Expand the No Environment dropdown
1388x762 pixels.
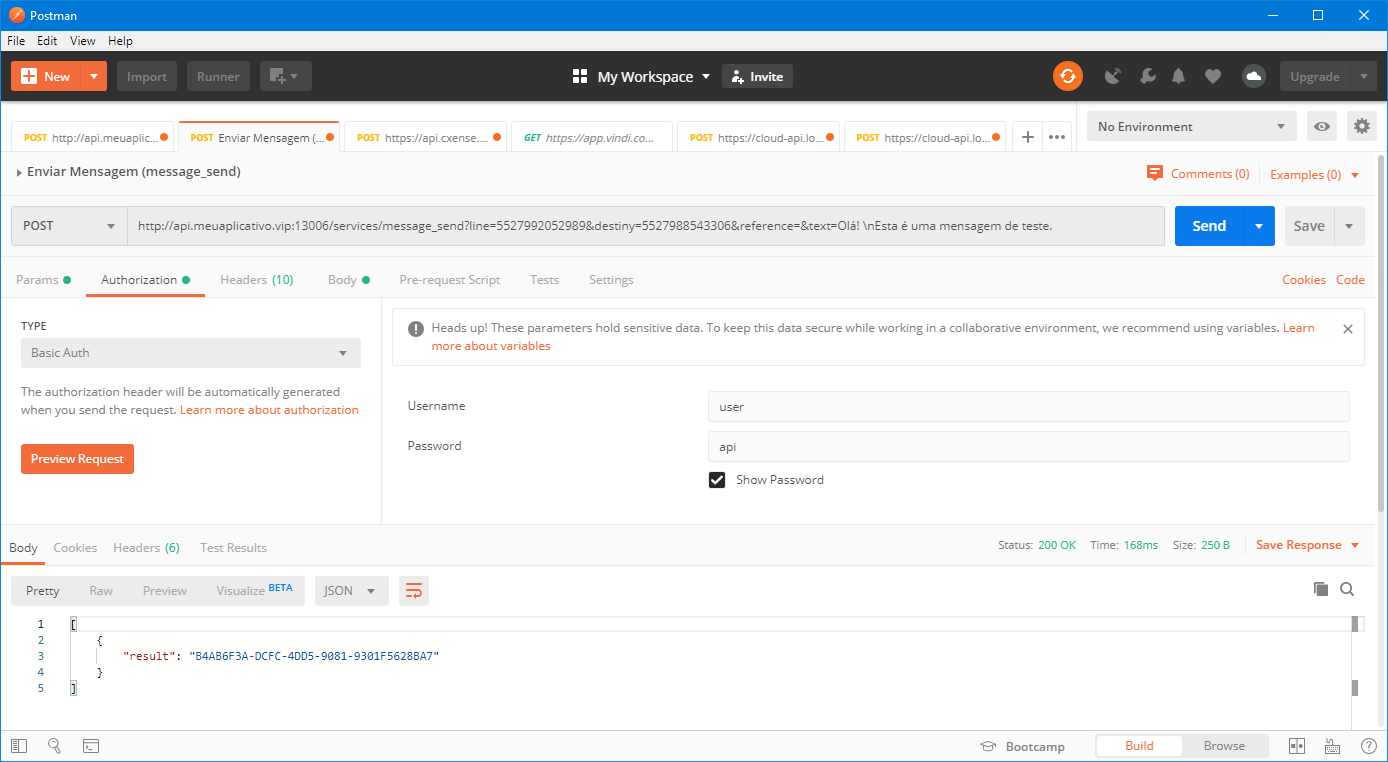(x=1191, y=127)
